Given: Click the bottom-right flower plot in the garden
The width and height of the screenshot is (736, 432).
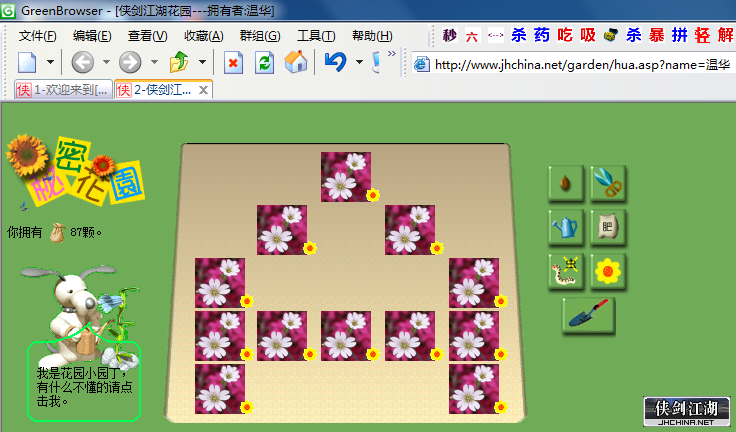Looking at the screenshot, I should click(x=474, y=389).
